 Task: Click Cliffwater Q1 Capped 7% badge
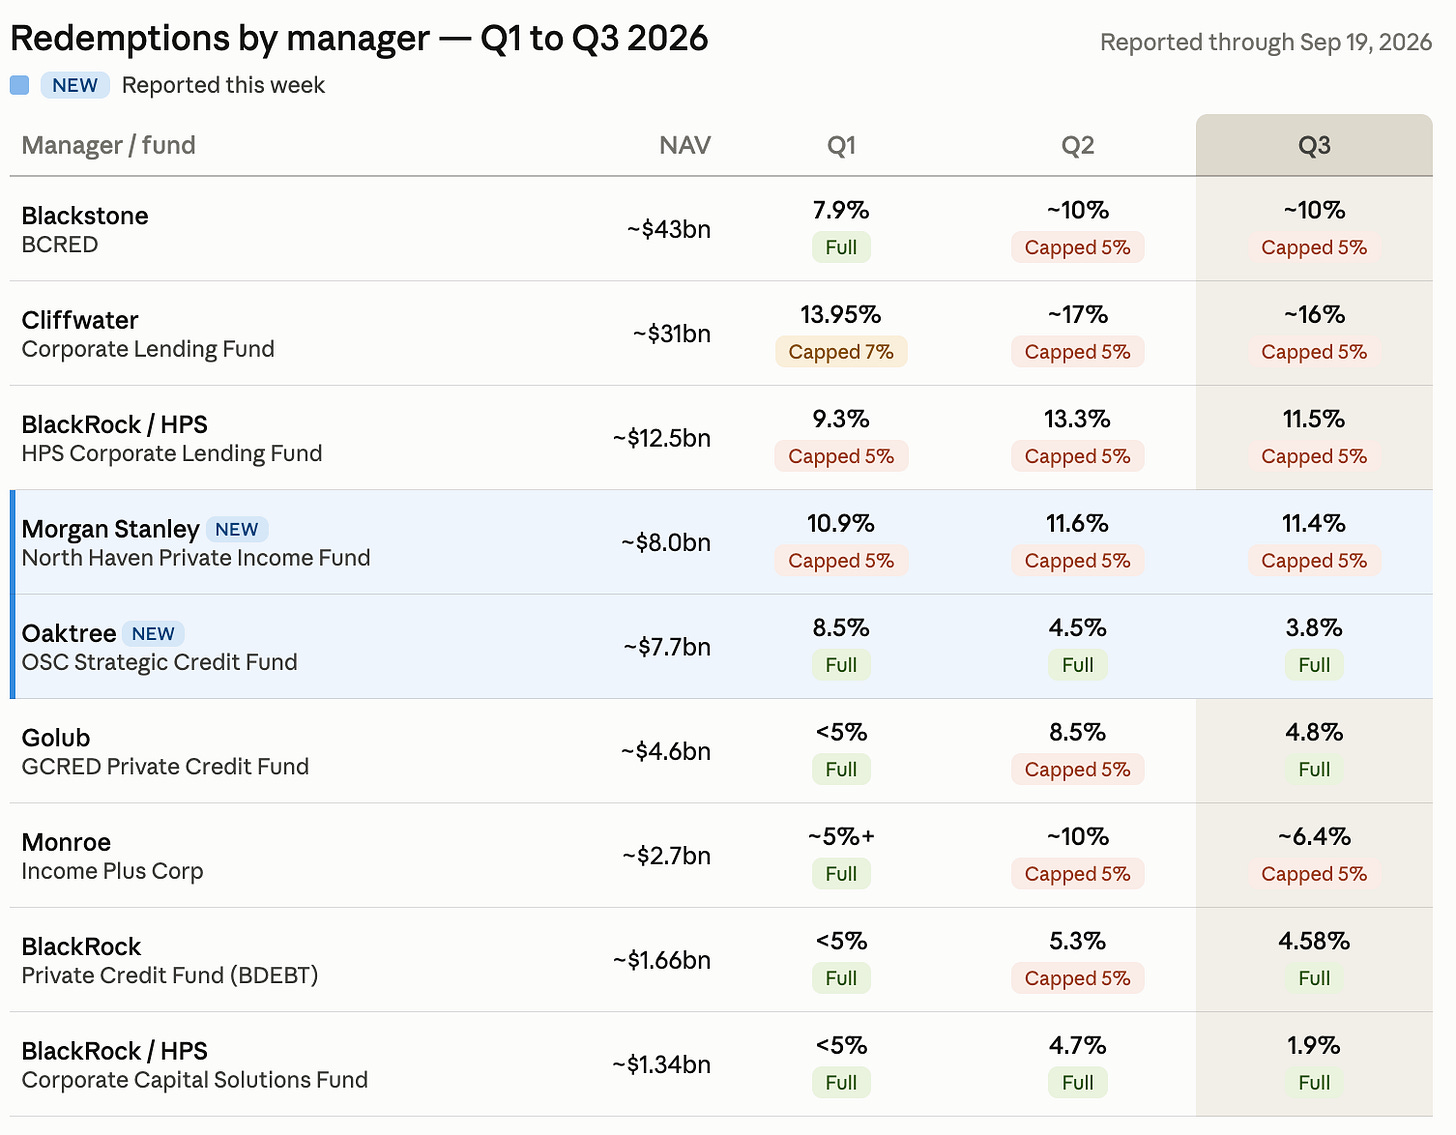[x=841, y=352]
